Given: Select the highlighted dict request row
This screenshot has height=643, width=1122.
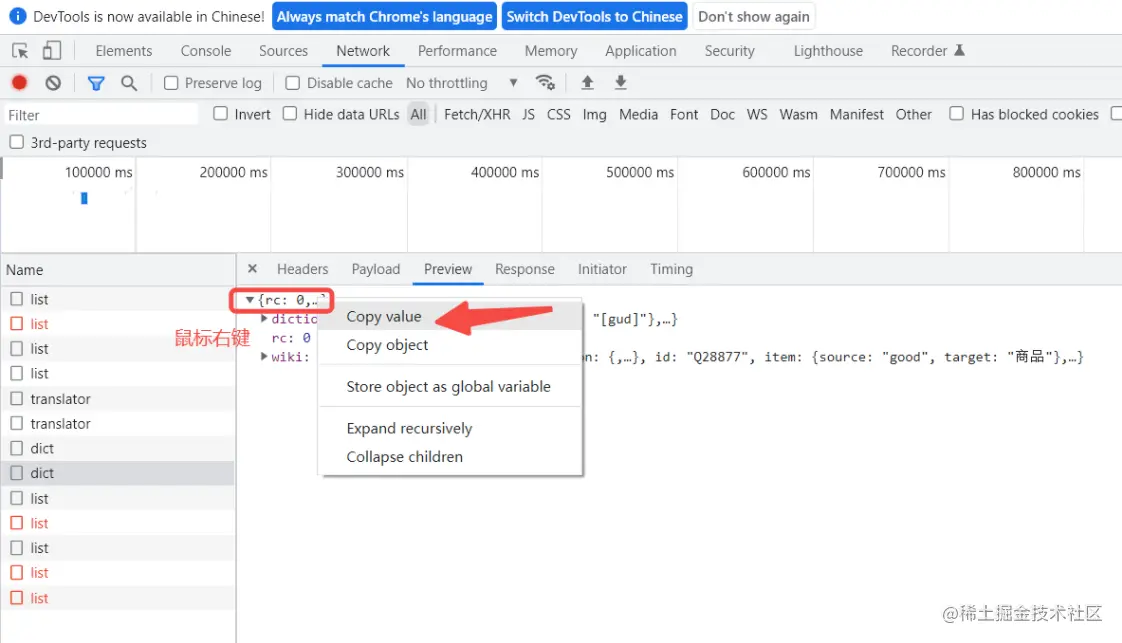Looking at the screenshot, I should (118, 473).
